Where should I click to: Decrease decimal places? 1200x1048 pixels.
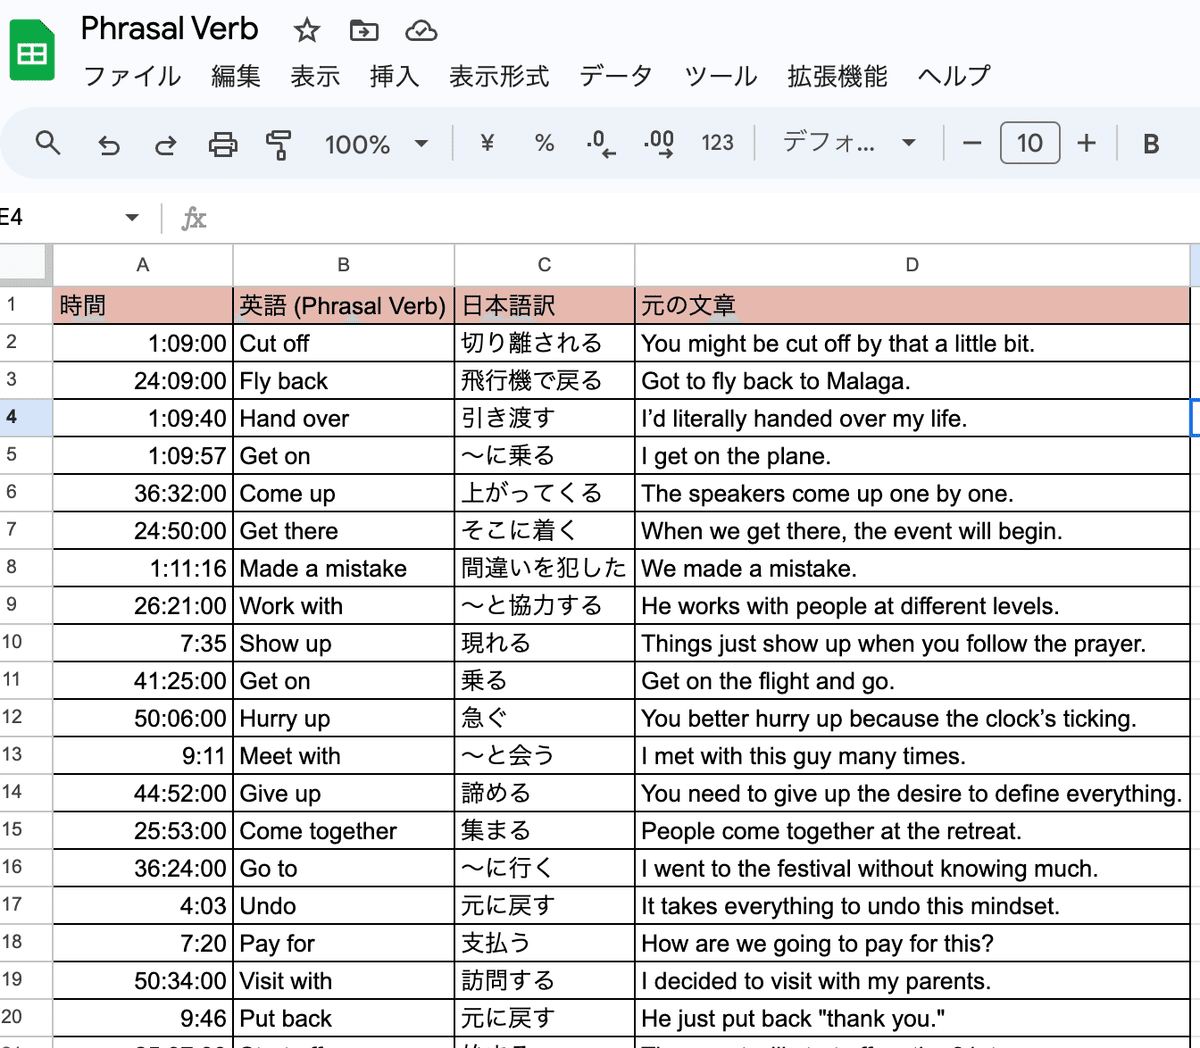click(x=602, y=143)
